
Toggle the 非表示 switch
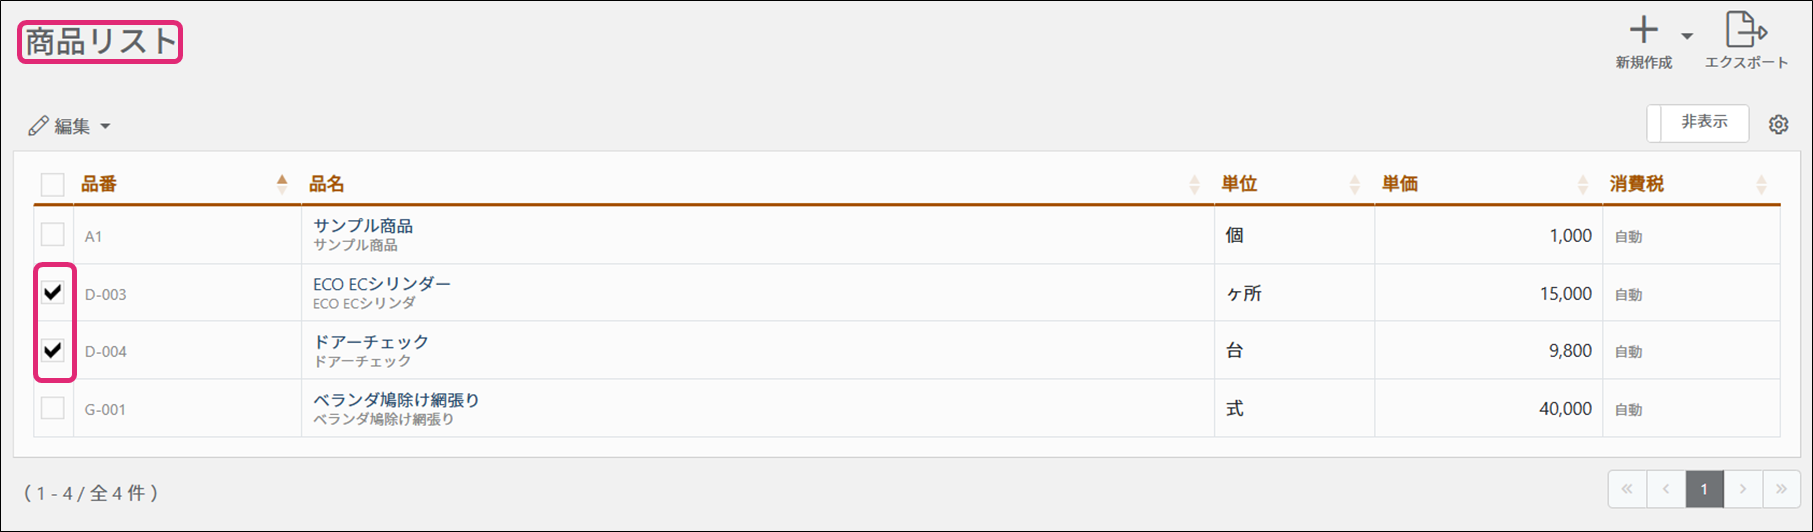tap(1697, 123)
